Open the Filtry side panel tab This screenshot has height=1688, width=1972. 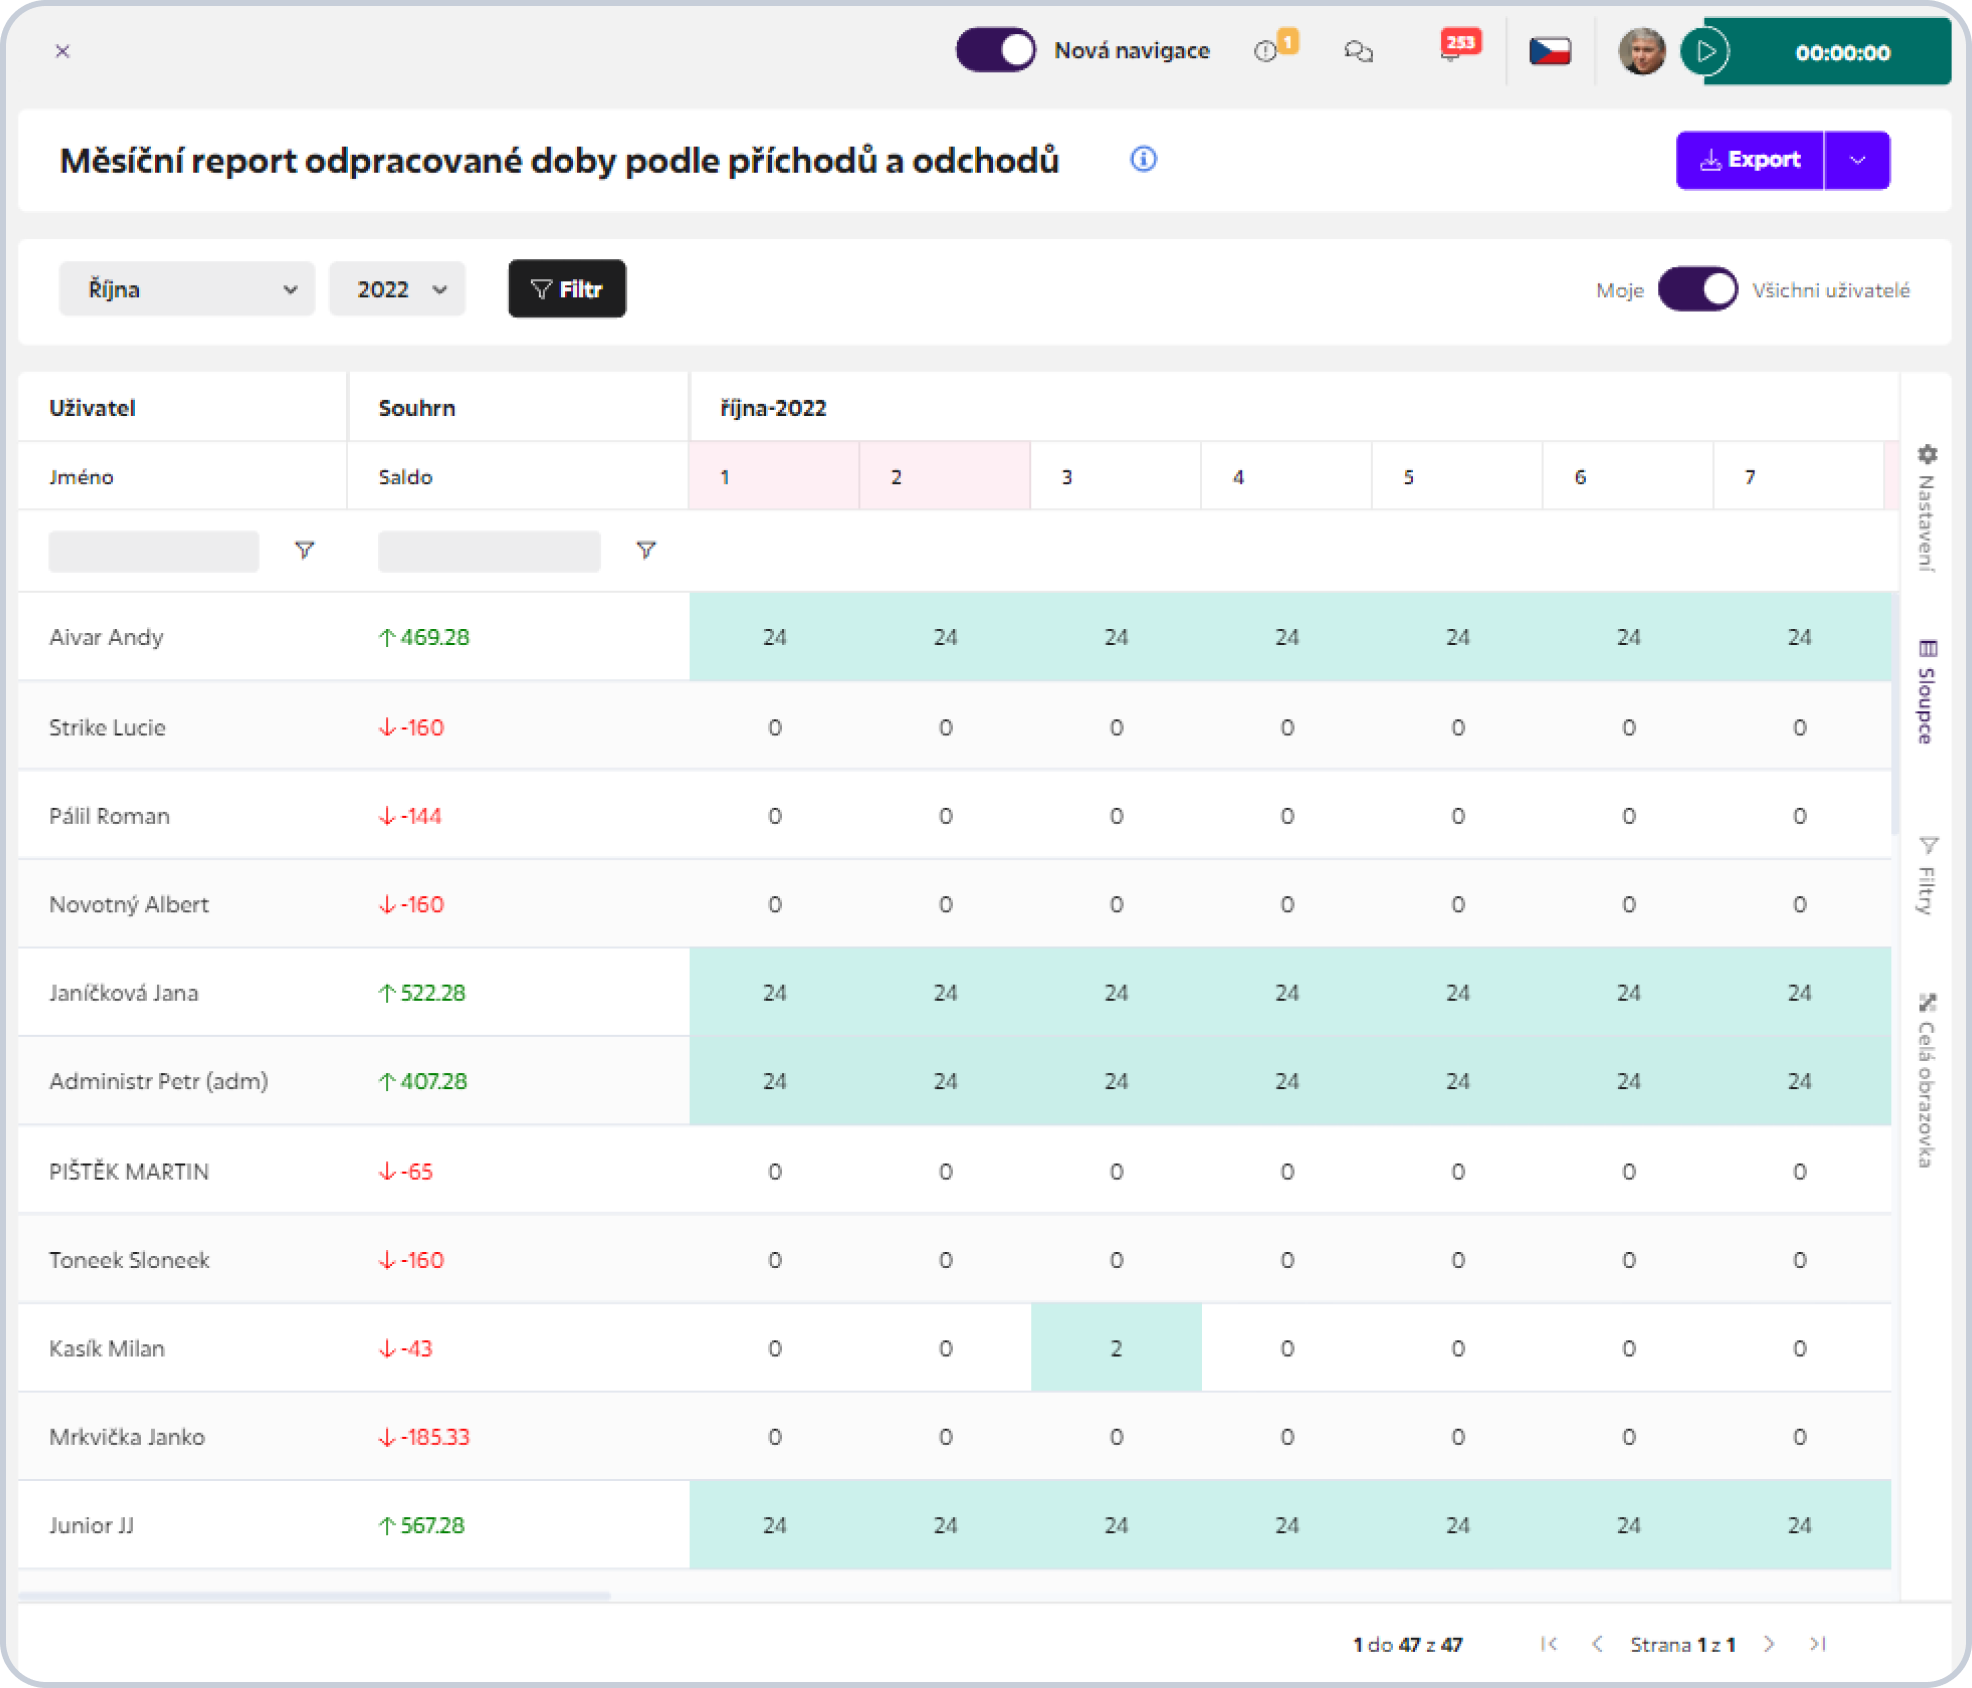click(1926, 876)
